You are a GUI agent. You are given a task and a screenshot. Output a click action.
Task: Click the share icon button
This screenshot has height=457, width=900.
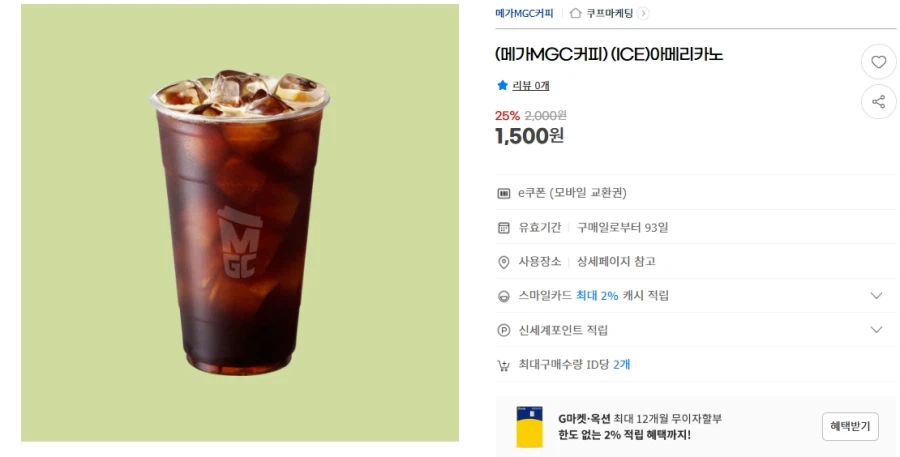(878, 102)
